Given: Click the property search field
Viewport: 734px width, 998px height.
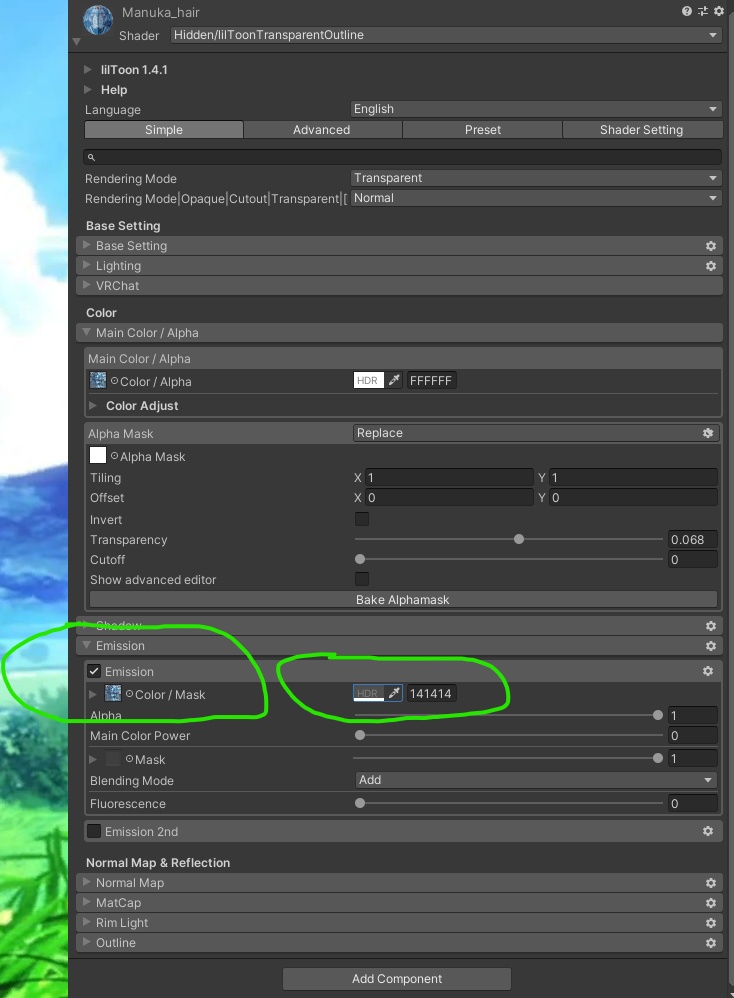Looking at the screenshot, I should (402, 157).
